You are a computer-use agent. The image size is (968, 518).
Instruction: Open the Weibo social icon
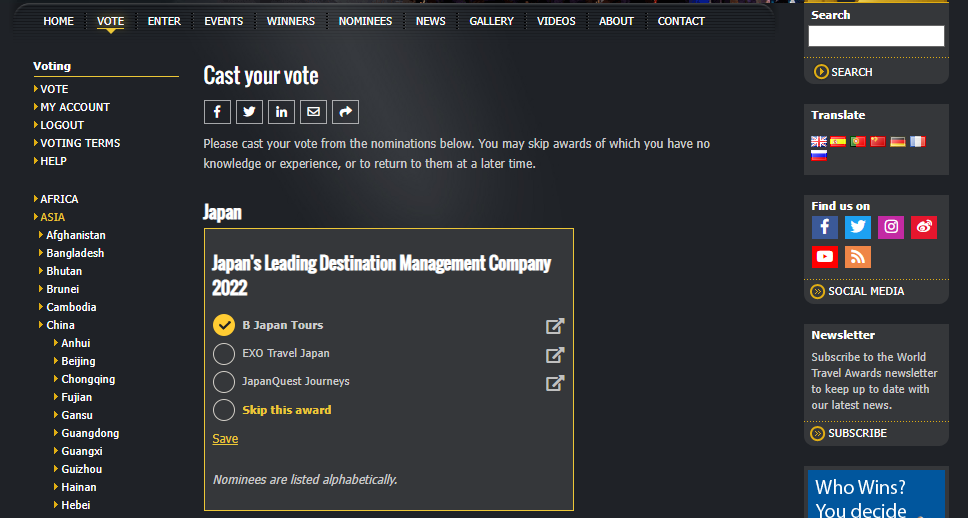(923, 227)
